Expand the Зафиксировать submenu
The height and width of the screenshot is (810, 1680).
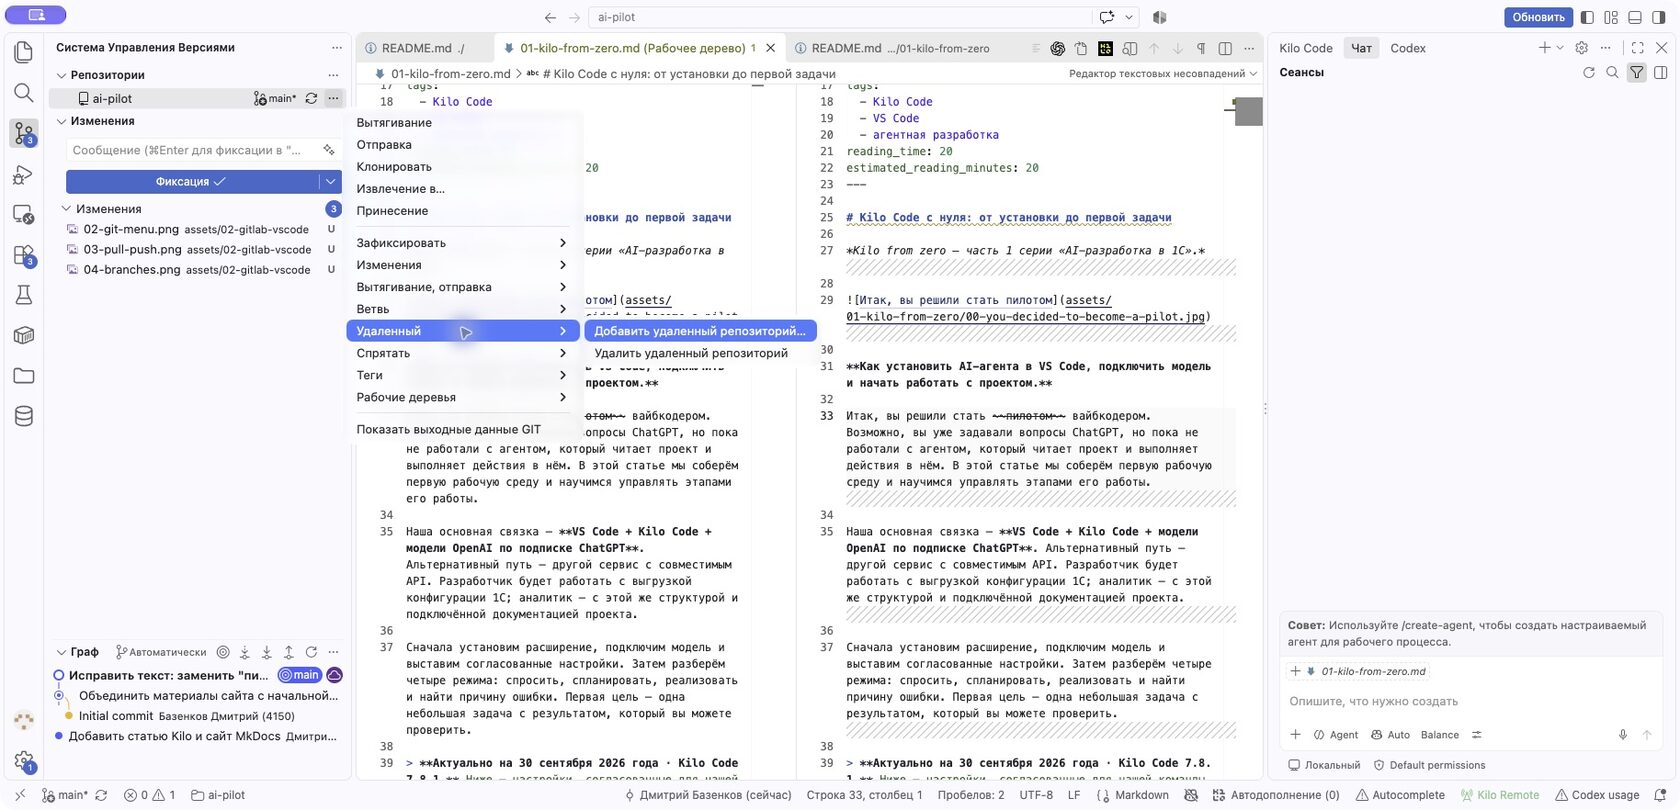(x=462, y=243)
